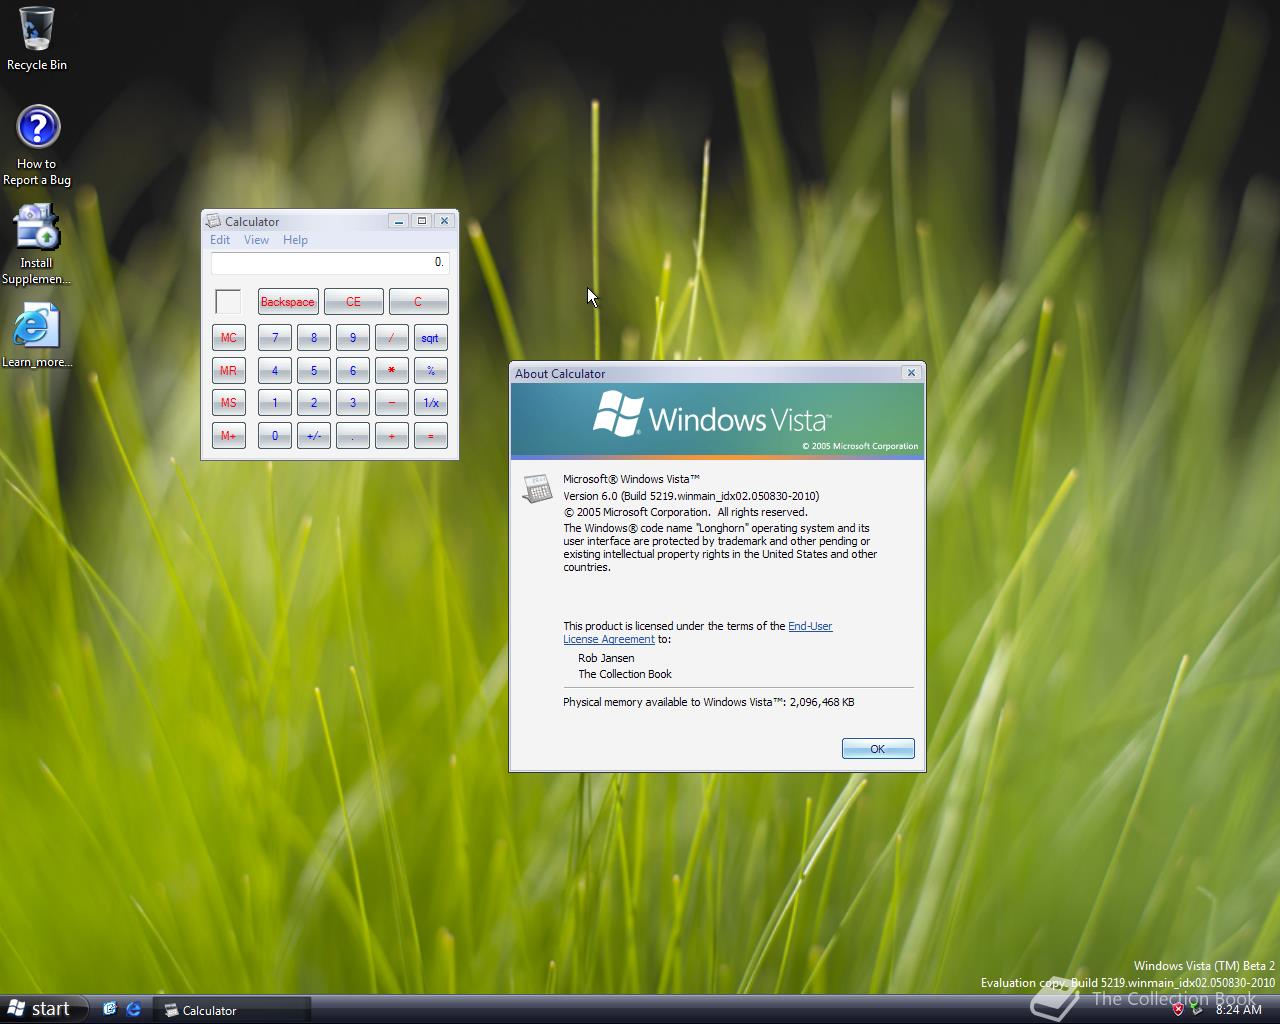Maximize the Calculator window

coord(422,221)
